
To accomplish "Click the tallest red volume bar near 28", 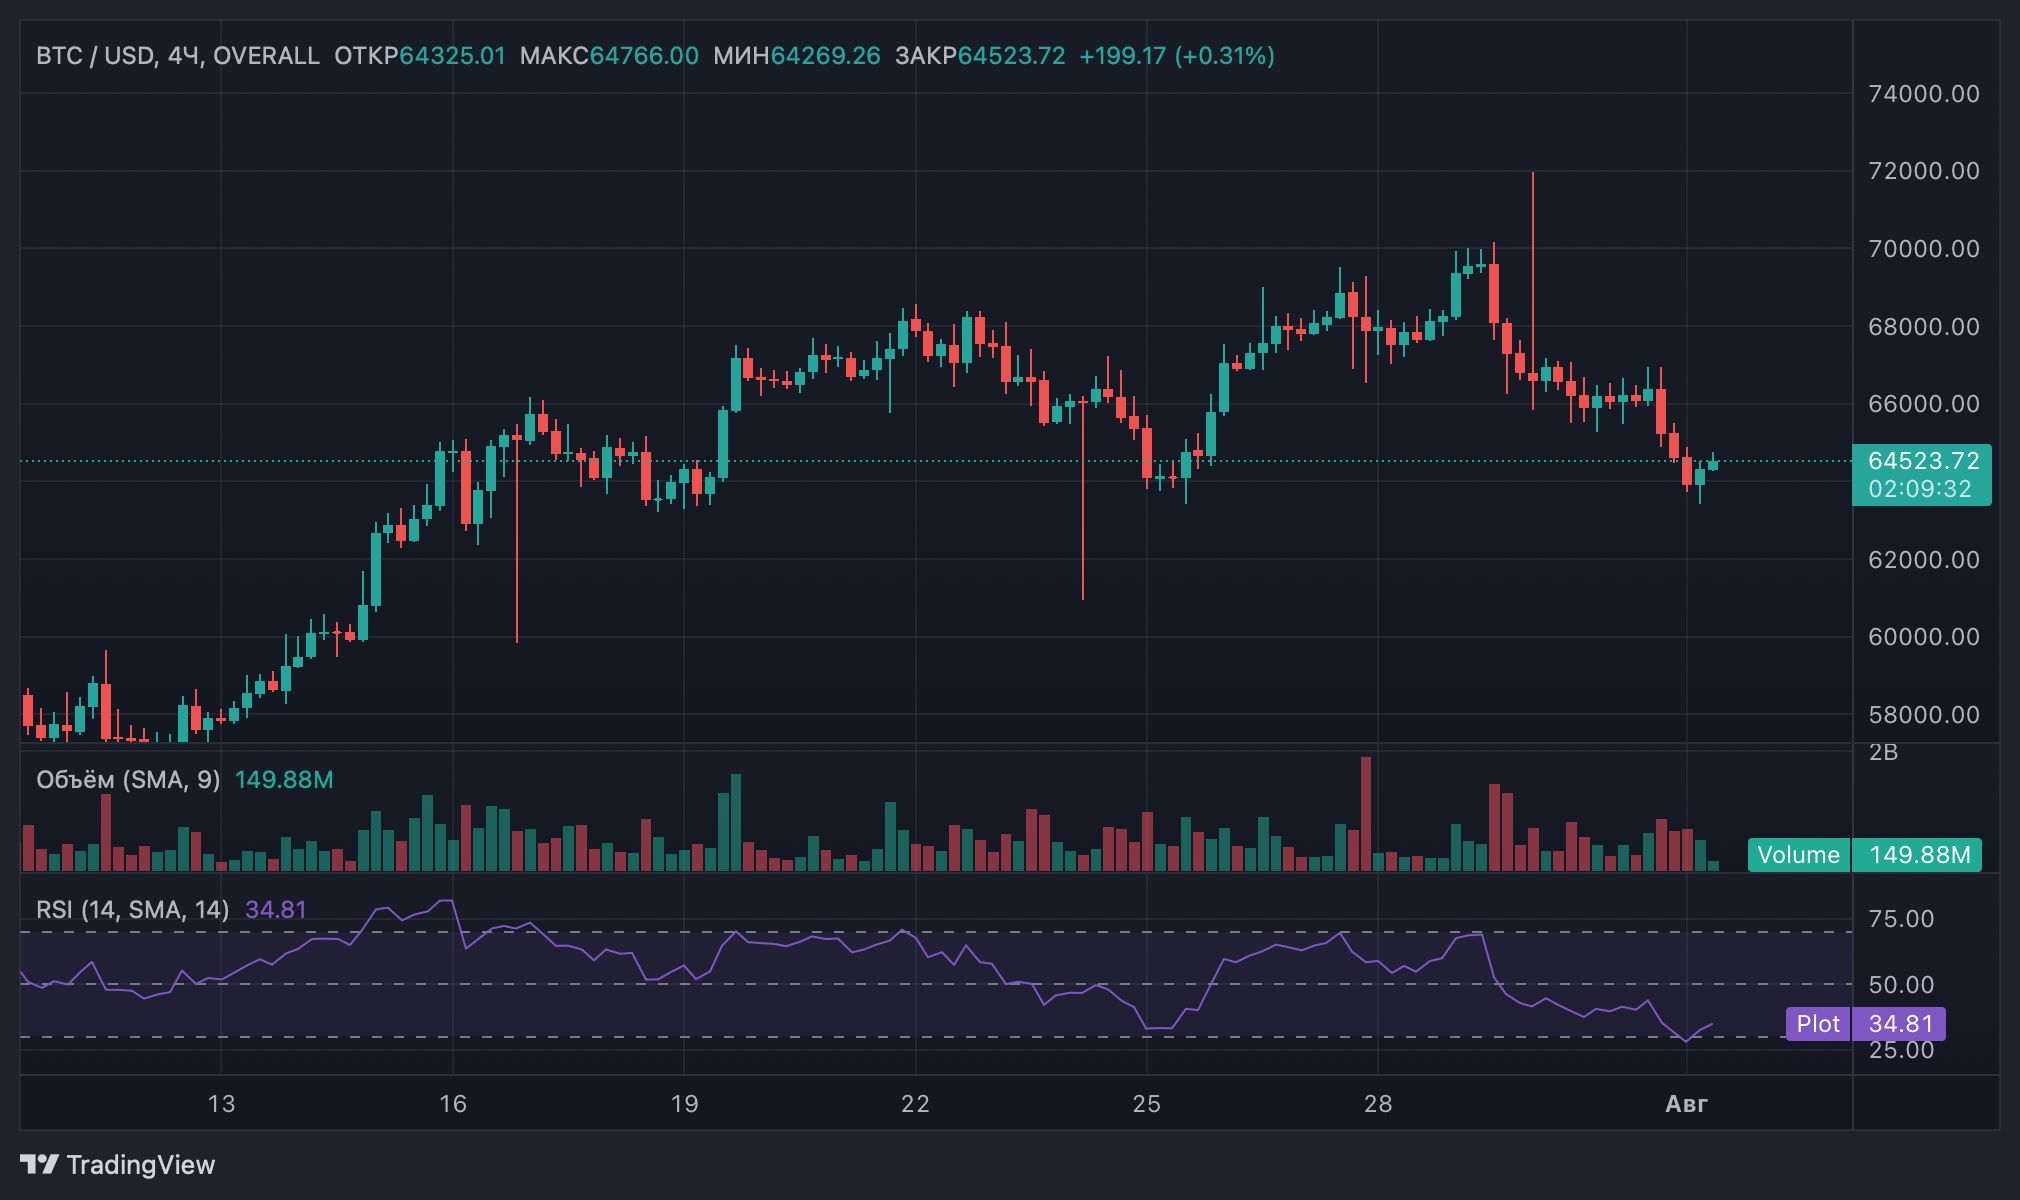I will tap(1366, 812).
